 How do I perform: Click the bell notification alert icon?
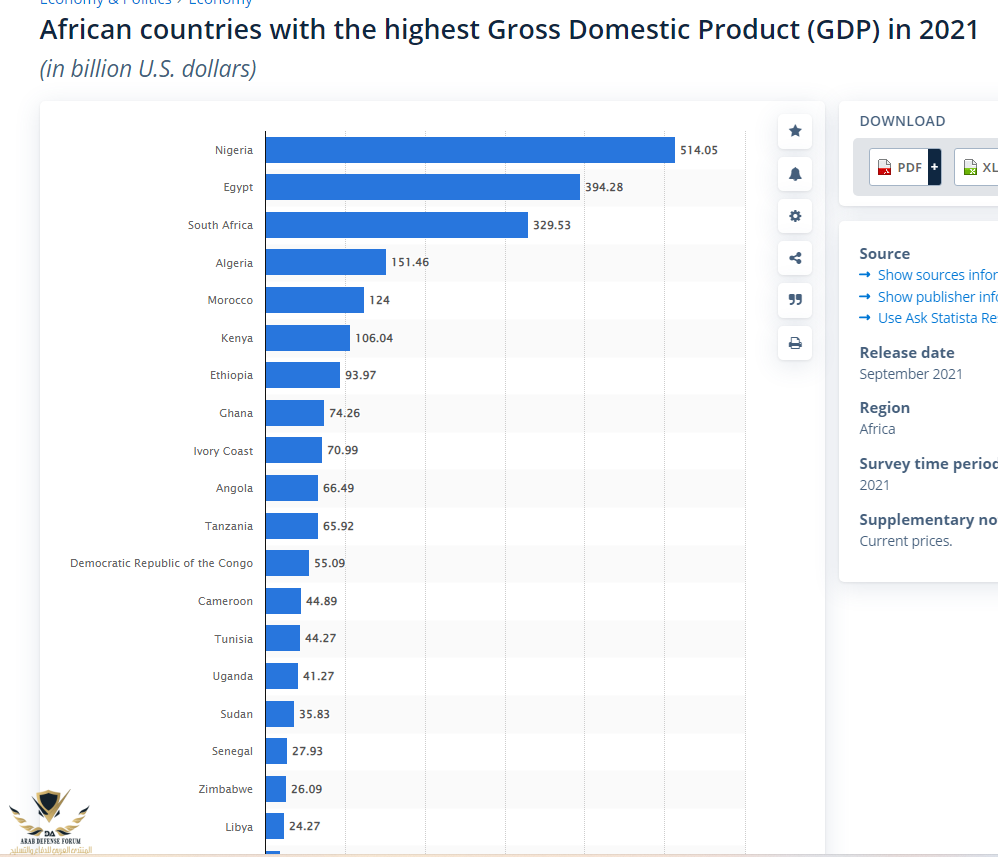tap(795, 174)
